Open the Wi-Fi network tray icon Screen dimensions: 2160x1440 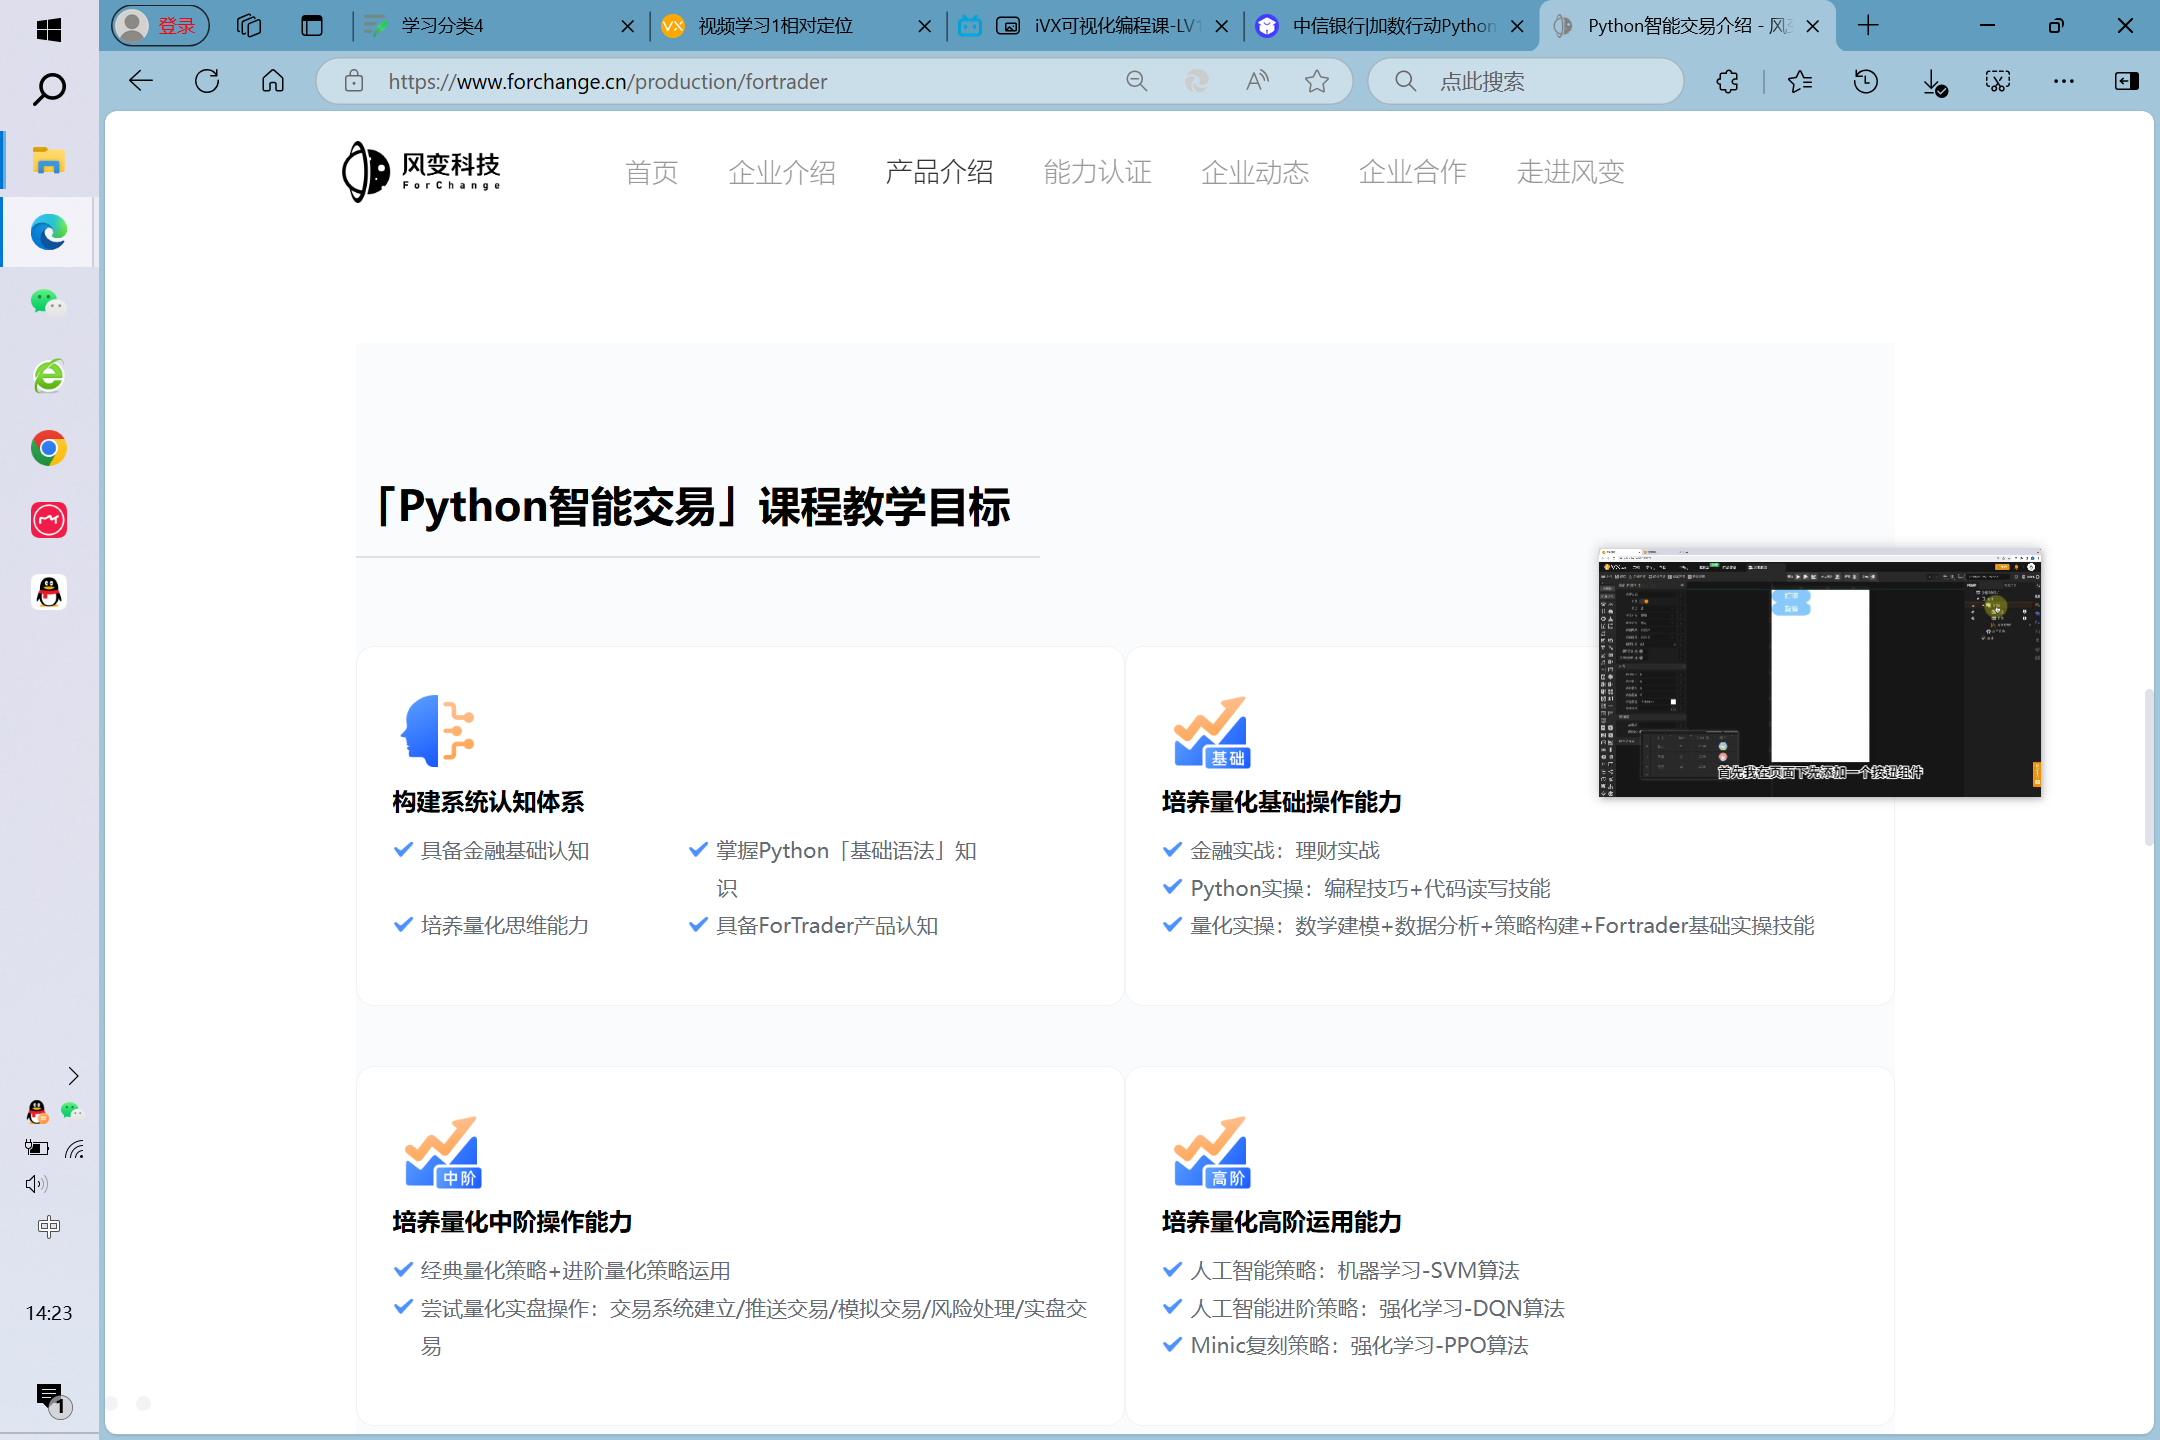pos(75,1148)
